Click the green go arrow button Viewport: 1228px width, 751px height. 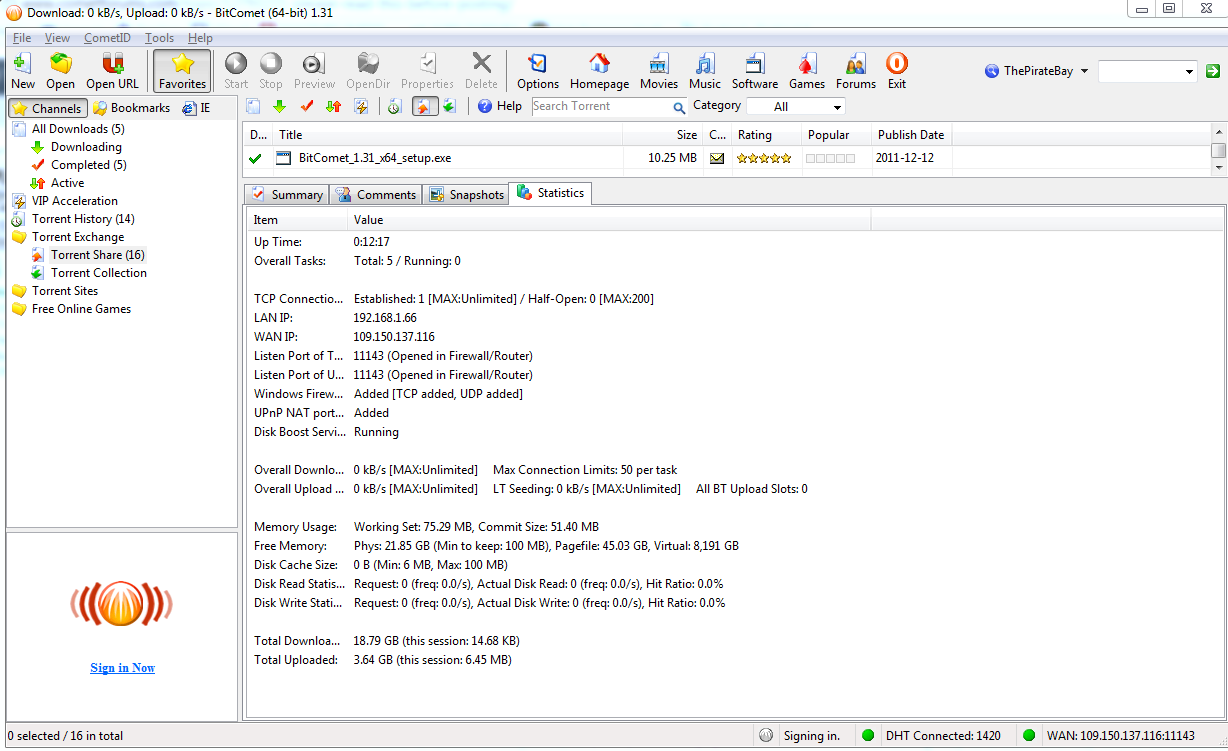1213,71
